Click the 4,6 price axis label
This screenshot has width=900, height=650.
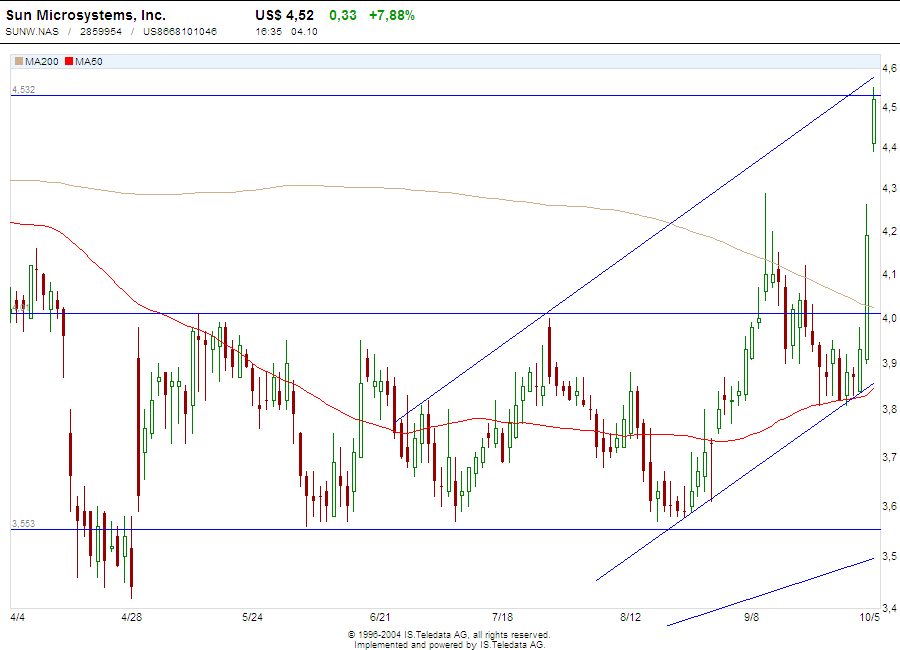click(x=890, y=68)
